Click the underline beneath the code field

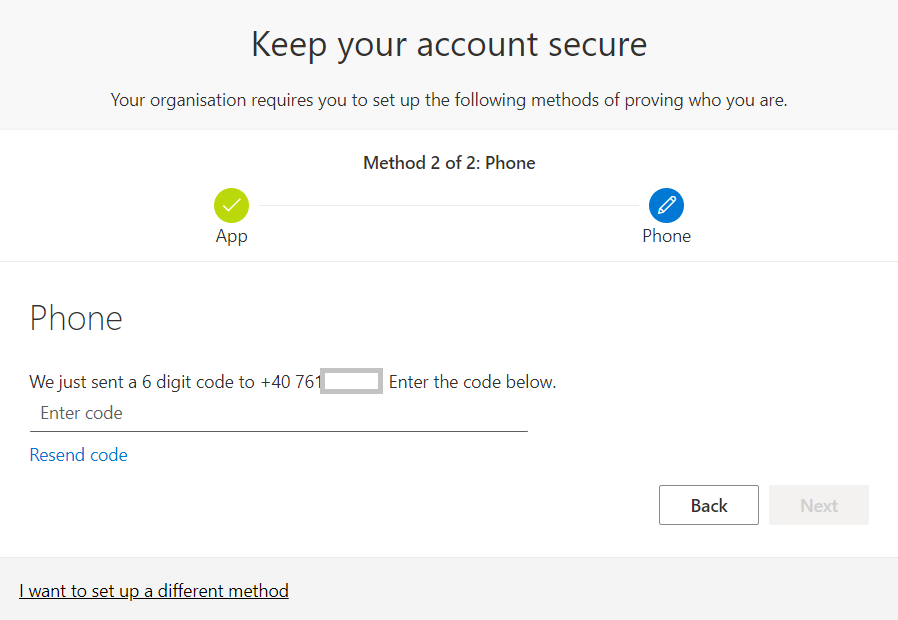[278, 431]
